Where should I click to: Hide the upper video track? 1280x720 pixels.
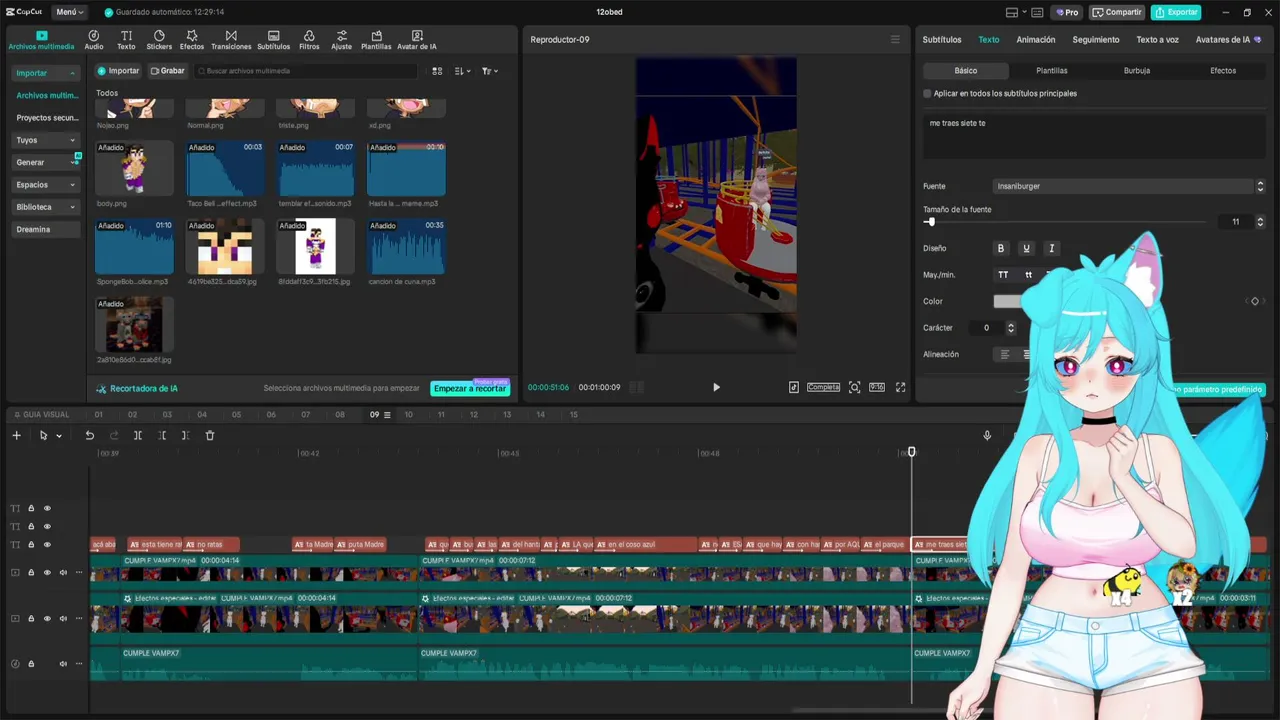coord(47,573)
